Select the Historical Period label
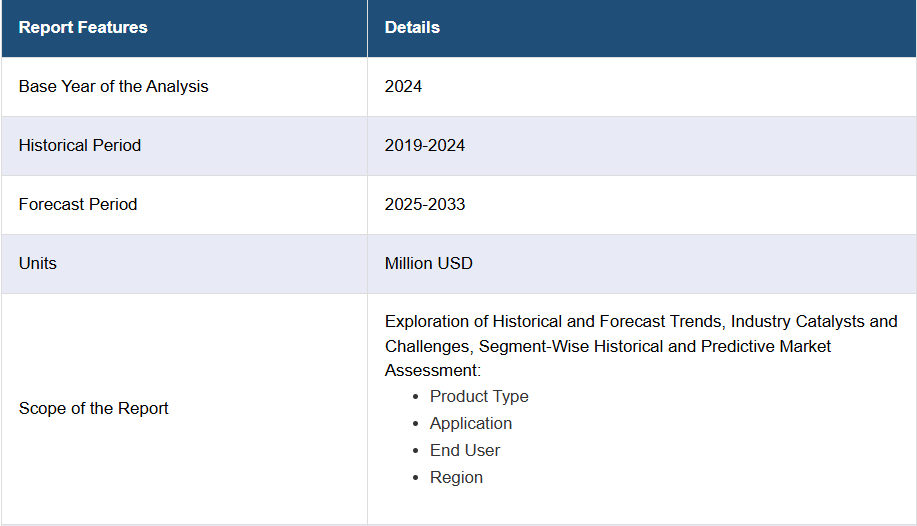The width and height of the screenshot is (917, 526). tap(80, 146)
